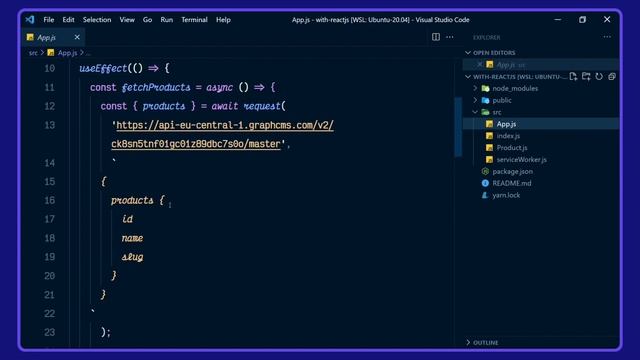Refresh the explorer tree
This screenshot has width=640, height=360.
(x=599, y=76)
